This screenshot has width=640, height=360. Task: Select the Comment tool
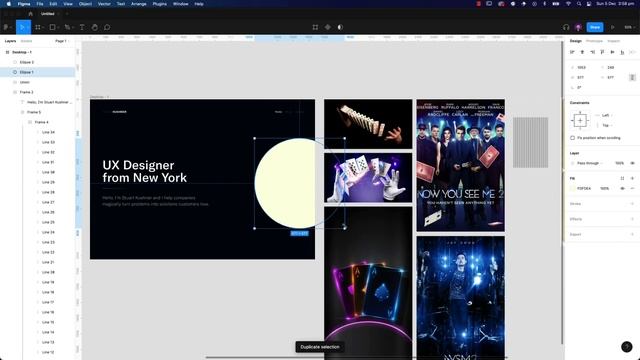[x=107, y=27]
